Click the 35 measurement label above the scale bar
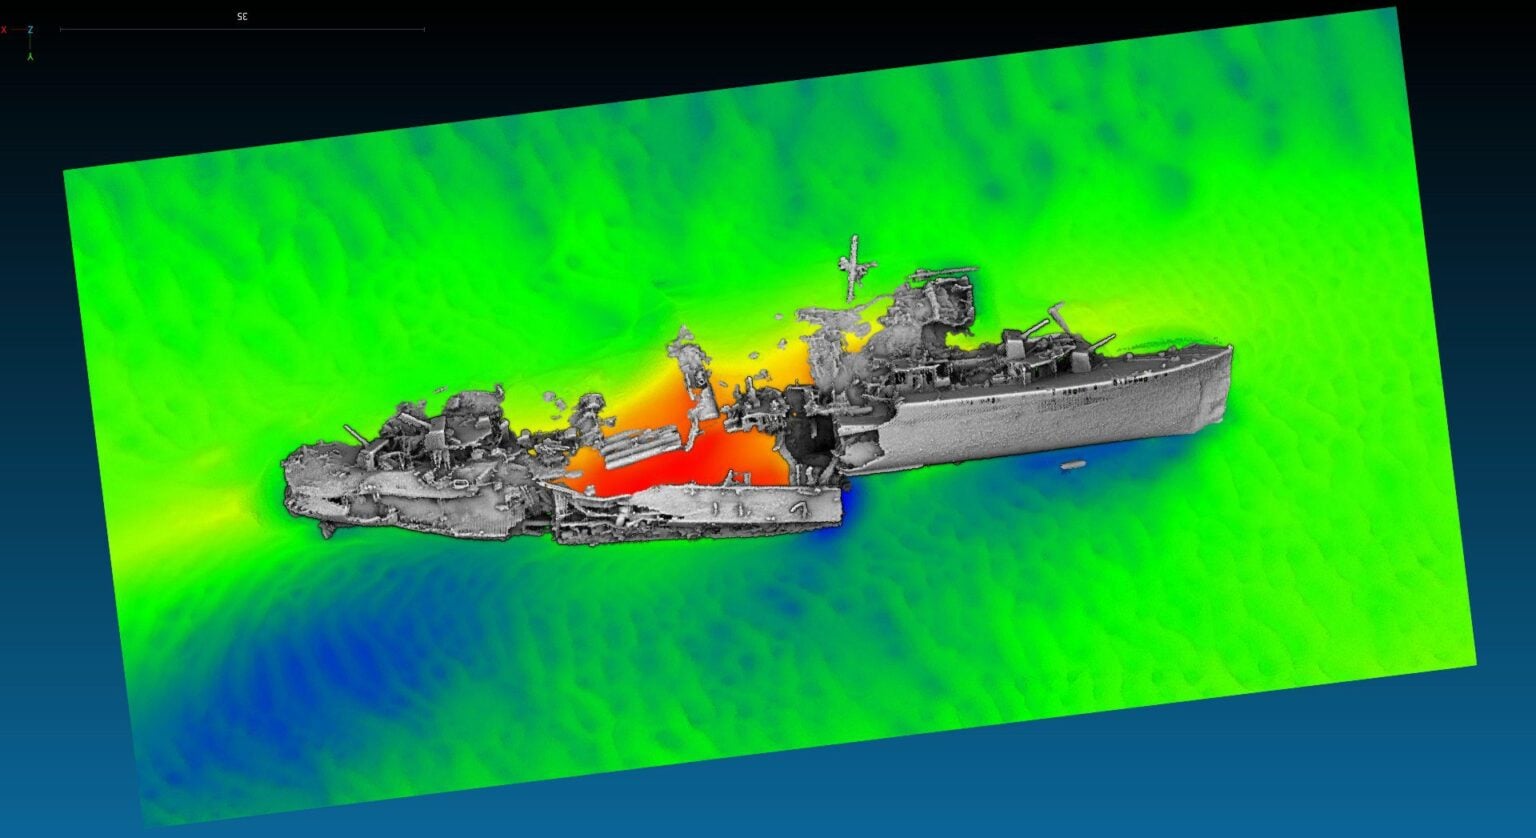The height and width of the screenshot is (838, 1536). 240,16
